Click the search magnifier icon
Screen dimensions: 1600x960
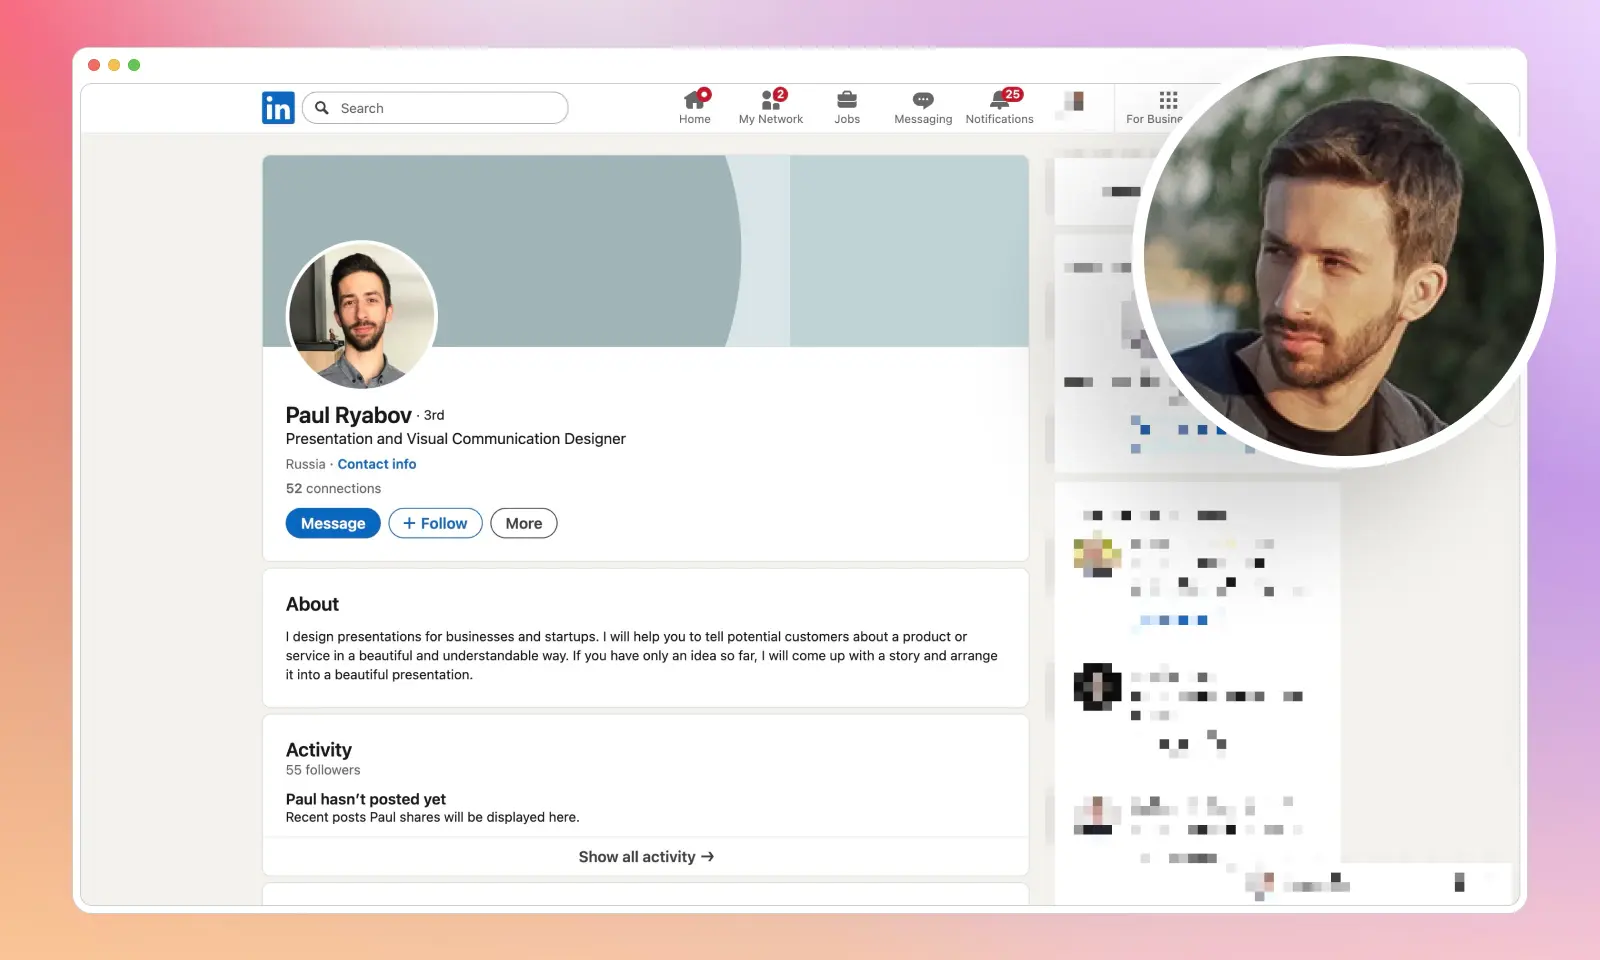click(322, 107)
